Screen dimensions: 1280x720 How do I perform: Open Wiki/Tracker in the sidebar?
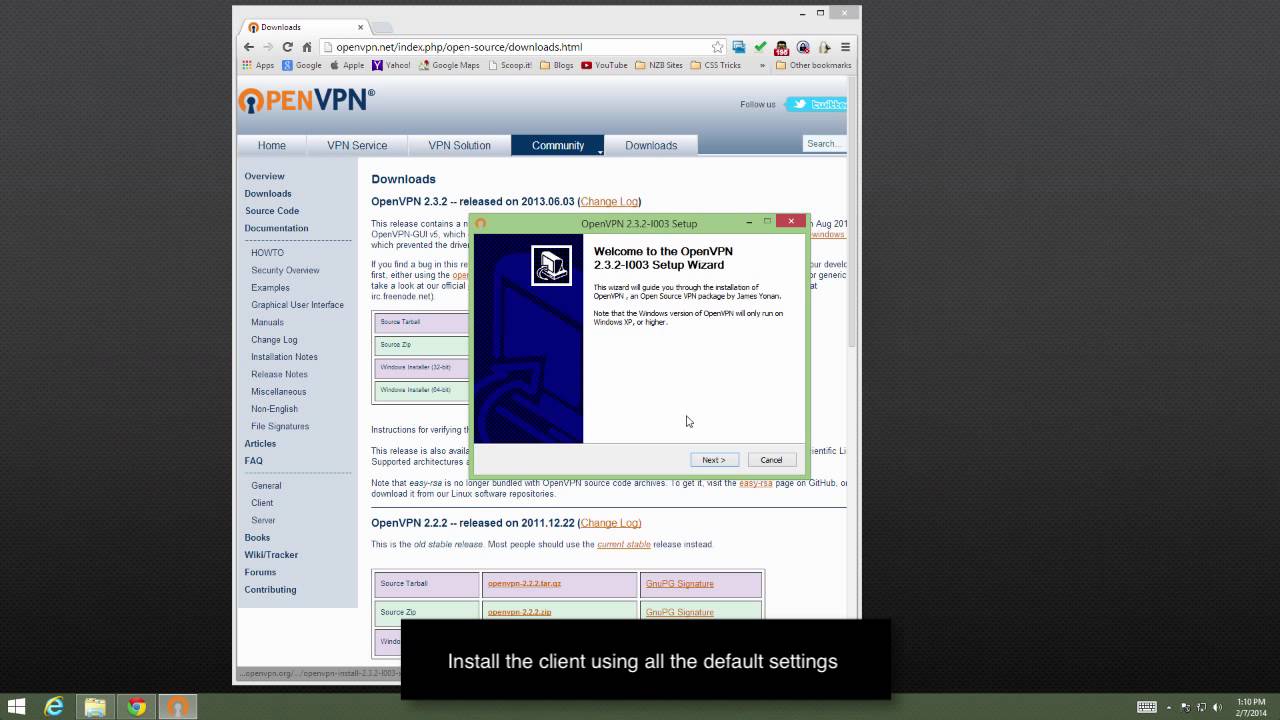pyautogui.click(x=271, y=555)
